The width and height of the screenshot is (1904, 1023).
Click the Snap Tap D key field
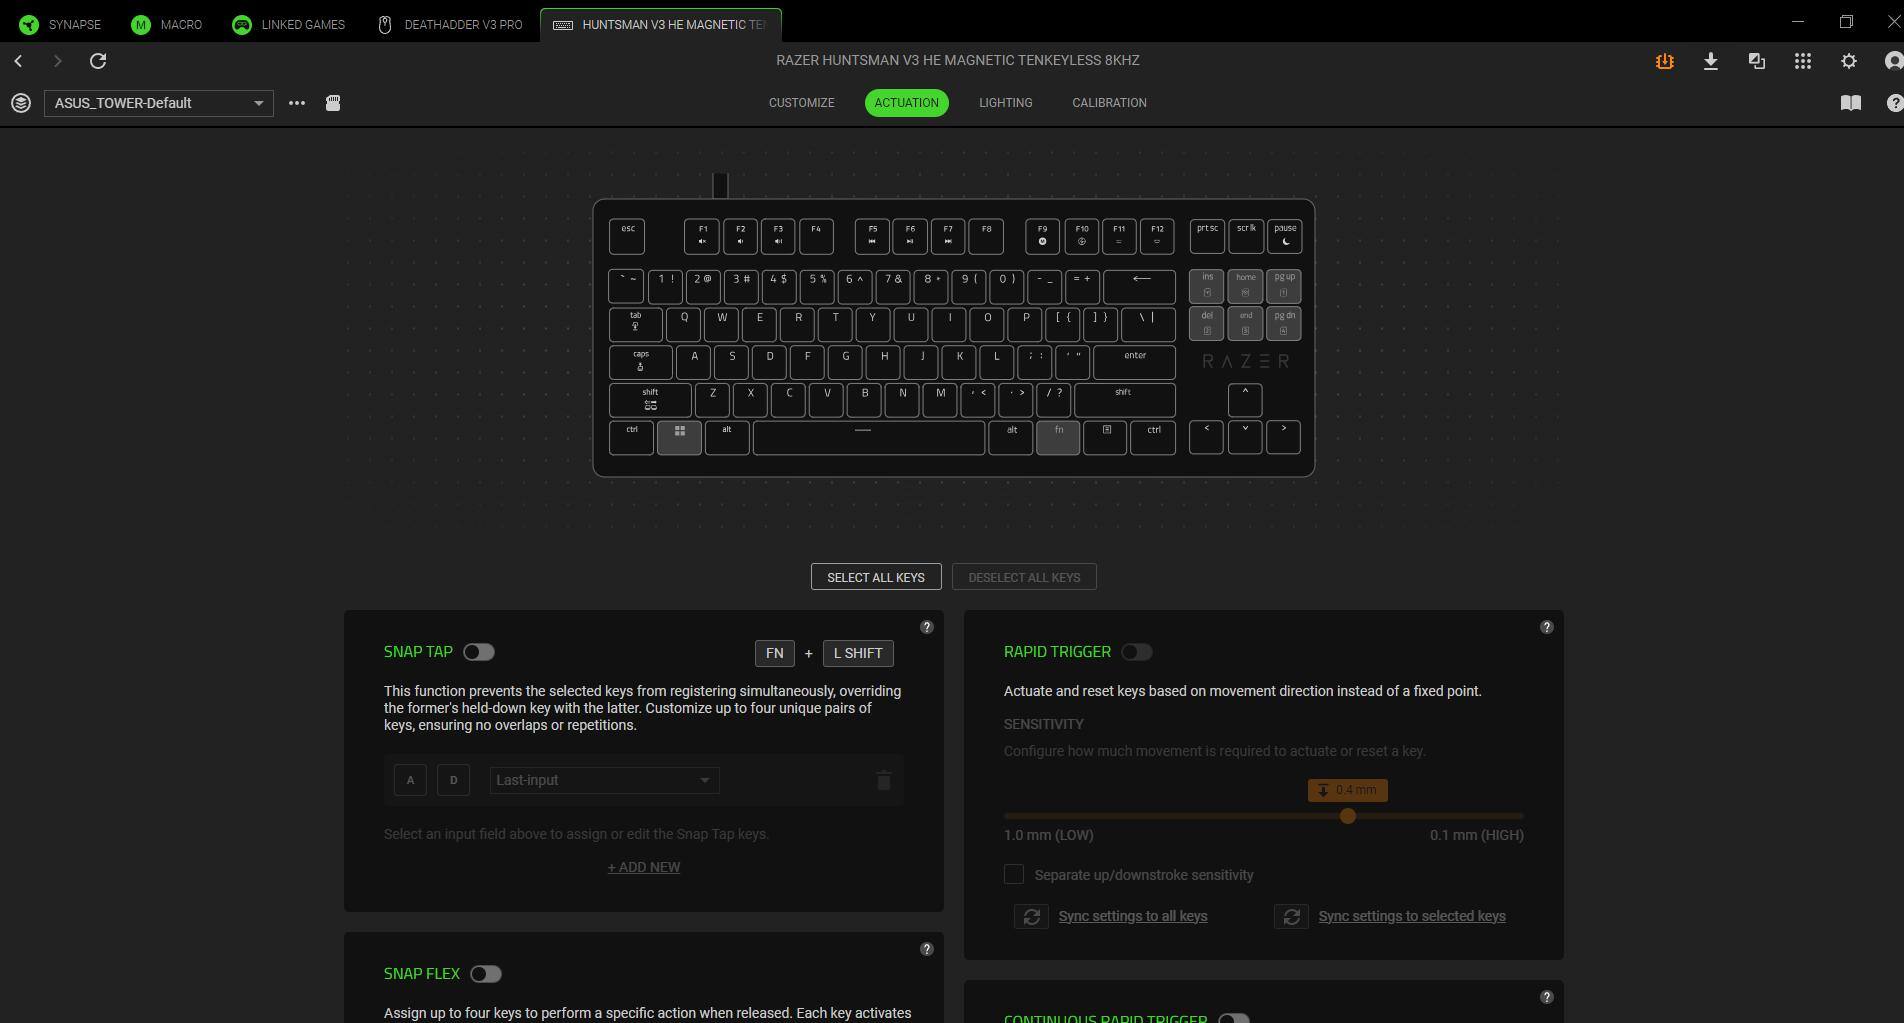coord(454,780)
